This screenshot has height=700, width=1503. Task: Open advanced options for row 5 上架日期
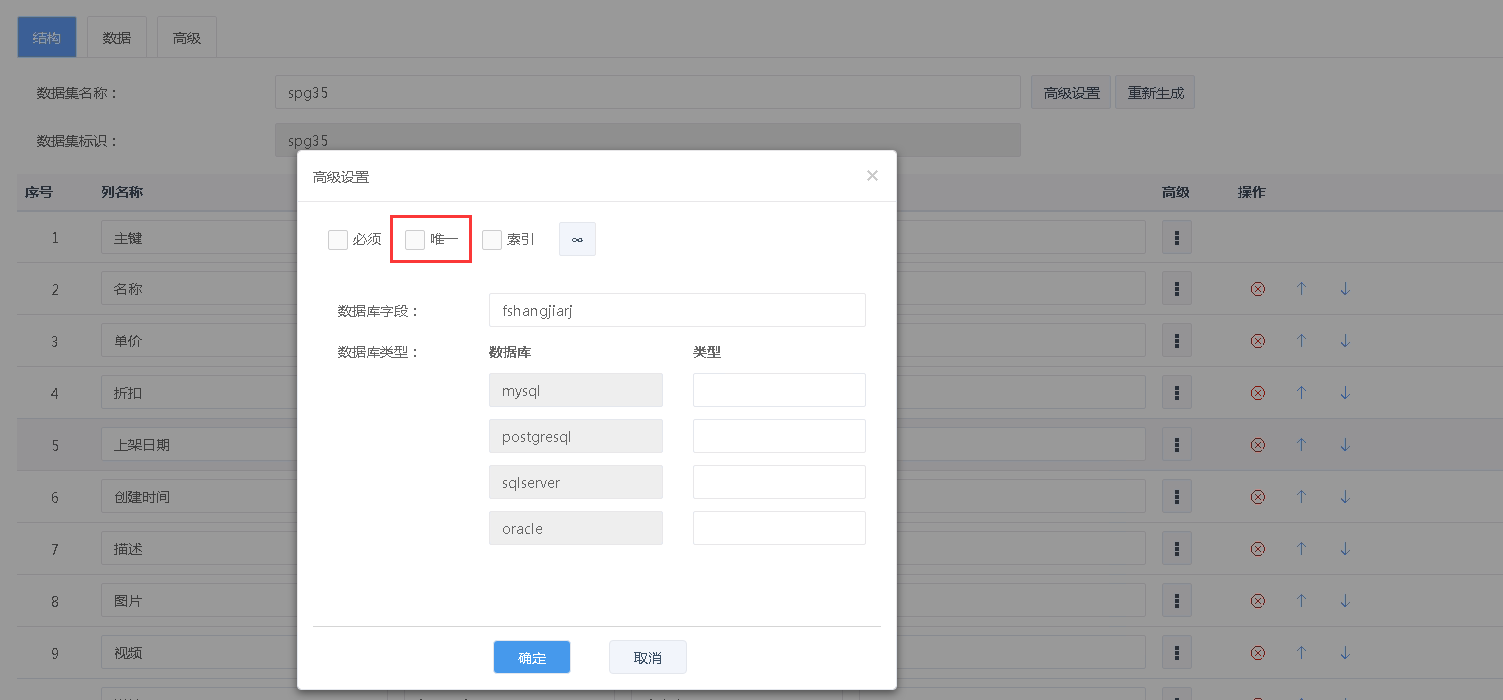(1177, 445)
